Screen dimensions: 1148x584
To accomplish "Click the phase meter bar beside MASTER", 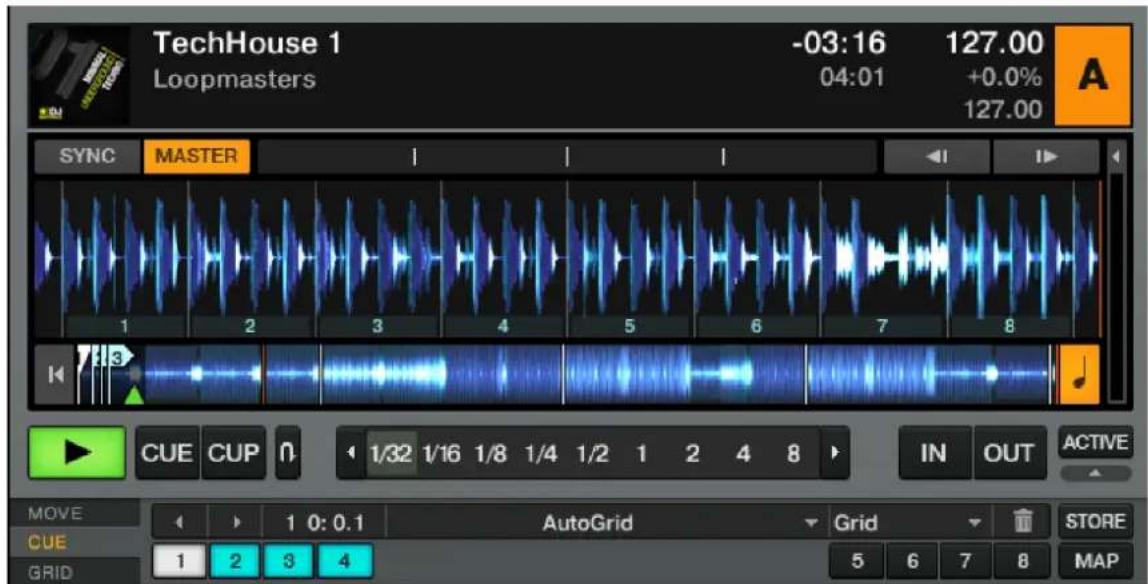I will (x=567, y=157).
